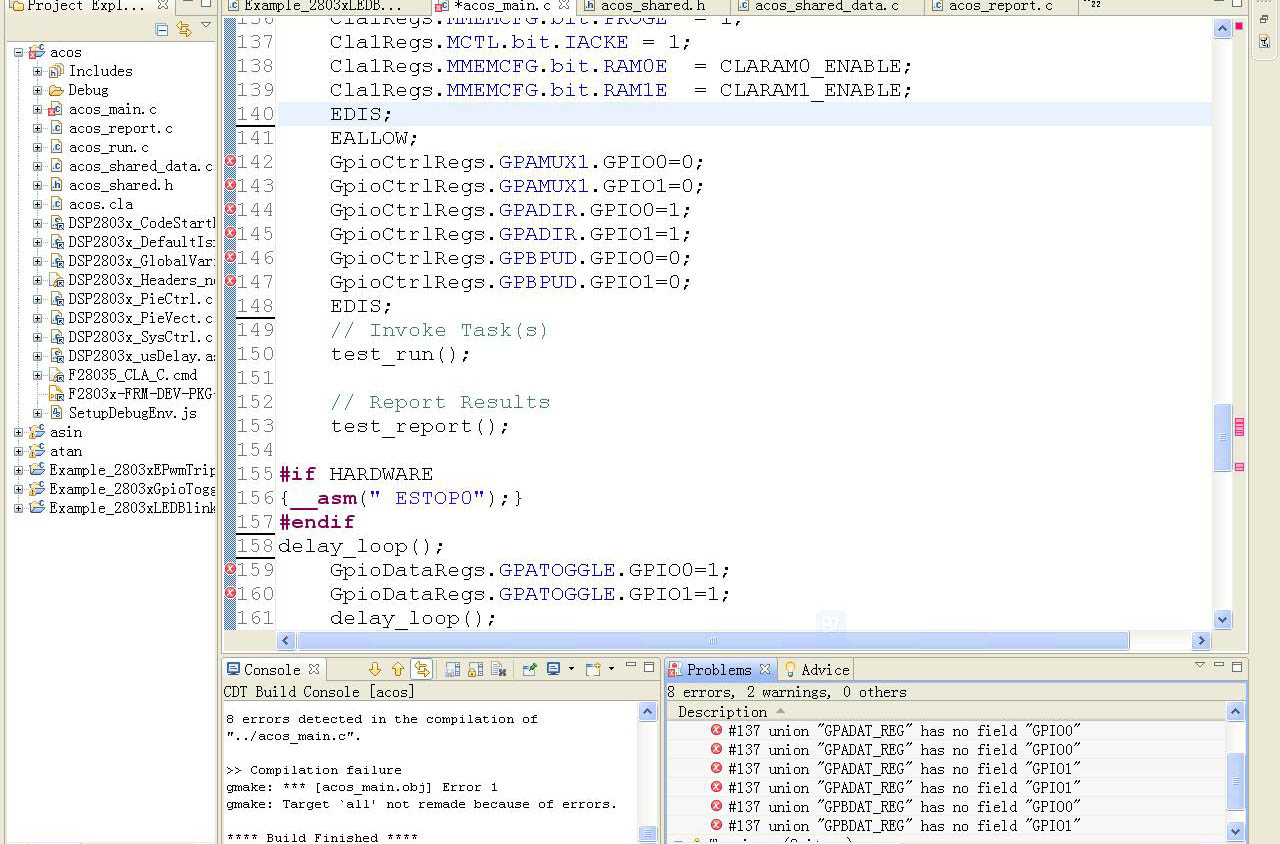Collapse the acos project tree
Viewport: 1280px width, 844px height.
(x=18, y=52)
